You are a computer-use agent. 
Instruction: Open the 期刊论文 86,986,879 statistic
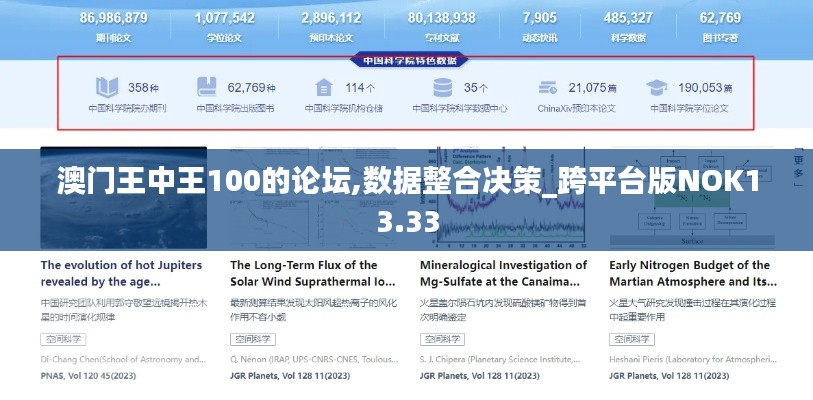click(x=113, y=26)
